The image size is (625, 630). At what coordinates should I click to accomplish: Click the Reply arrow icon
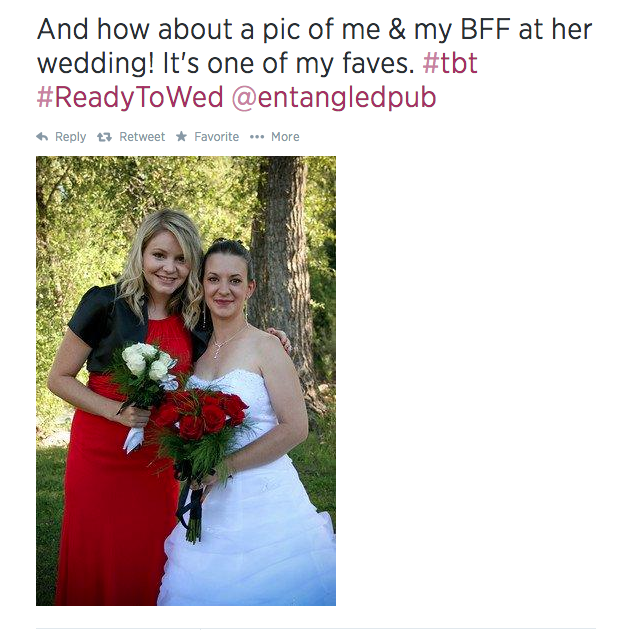pos(42,137)
